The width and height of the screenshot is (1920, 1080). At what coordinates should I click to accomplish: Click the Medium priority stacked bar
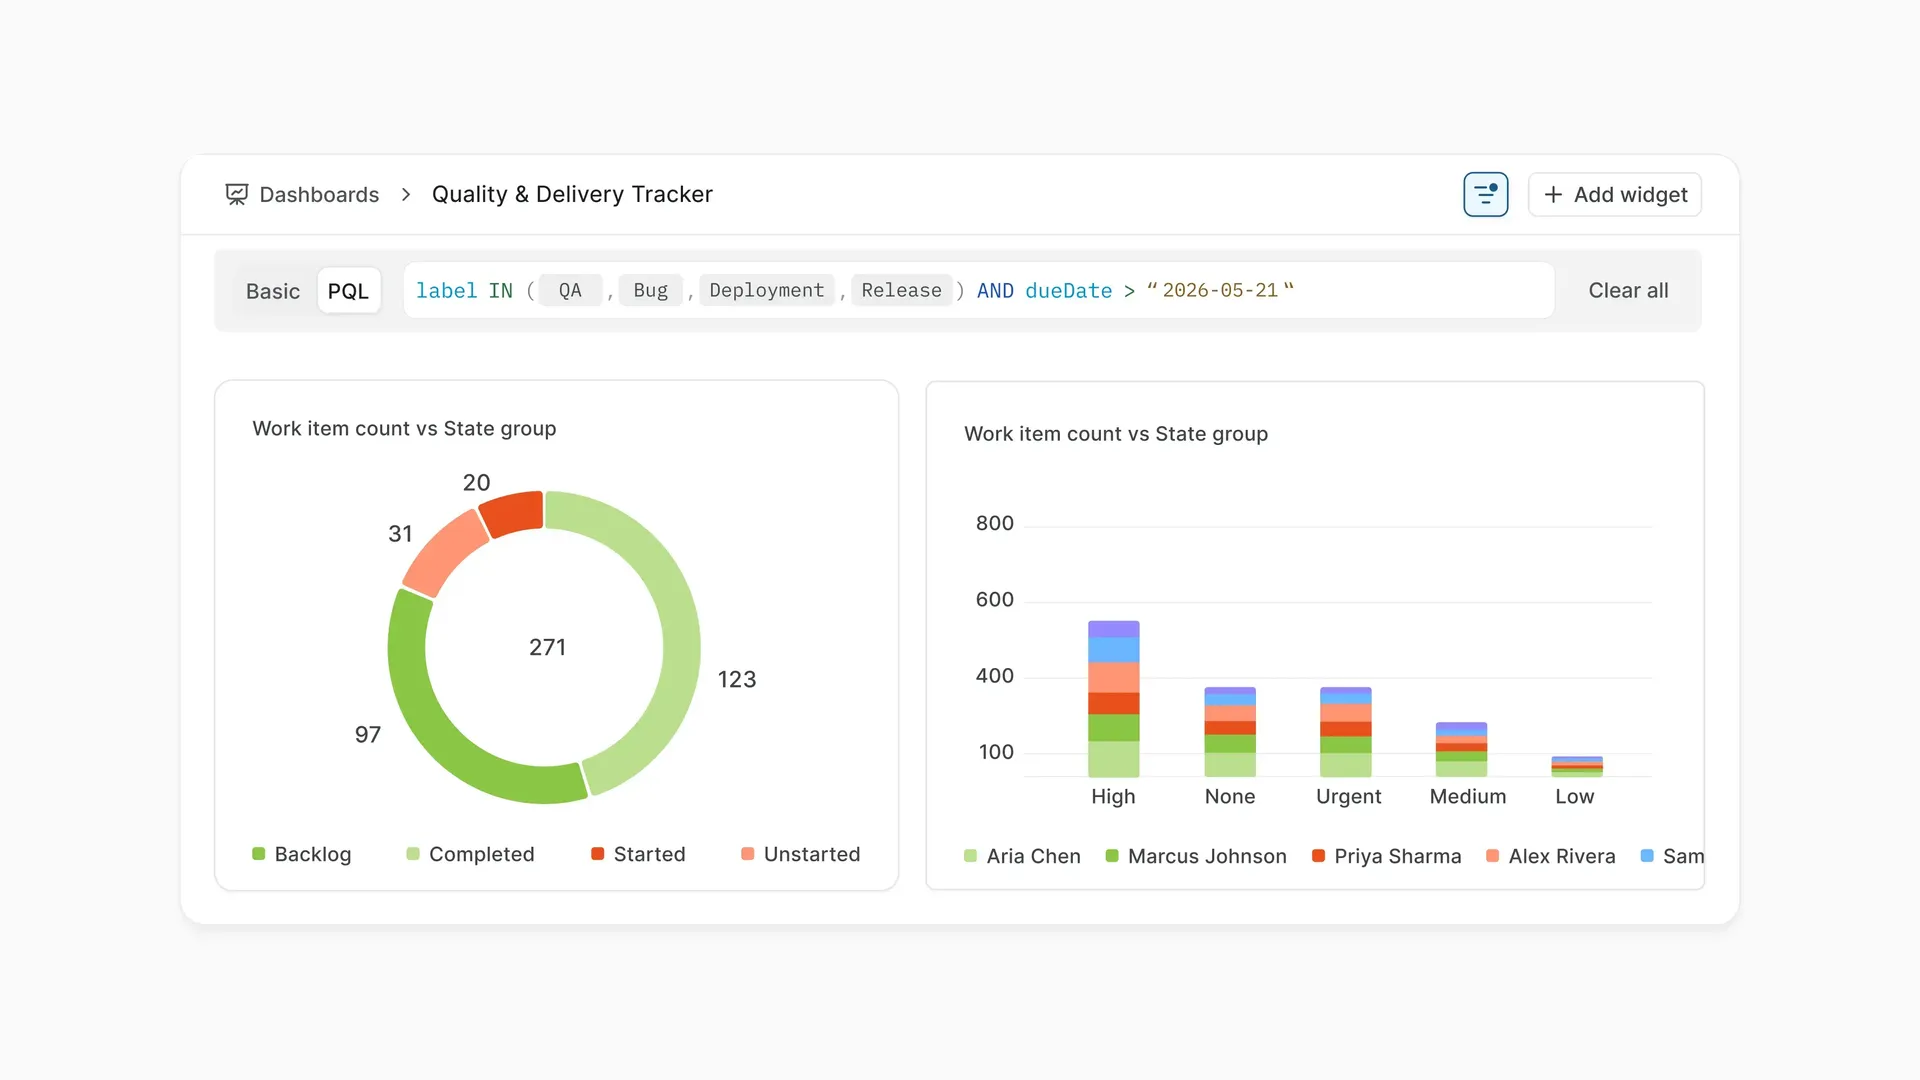pyautogui.click(x=1461, y=749)
